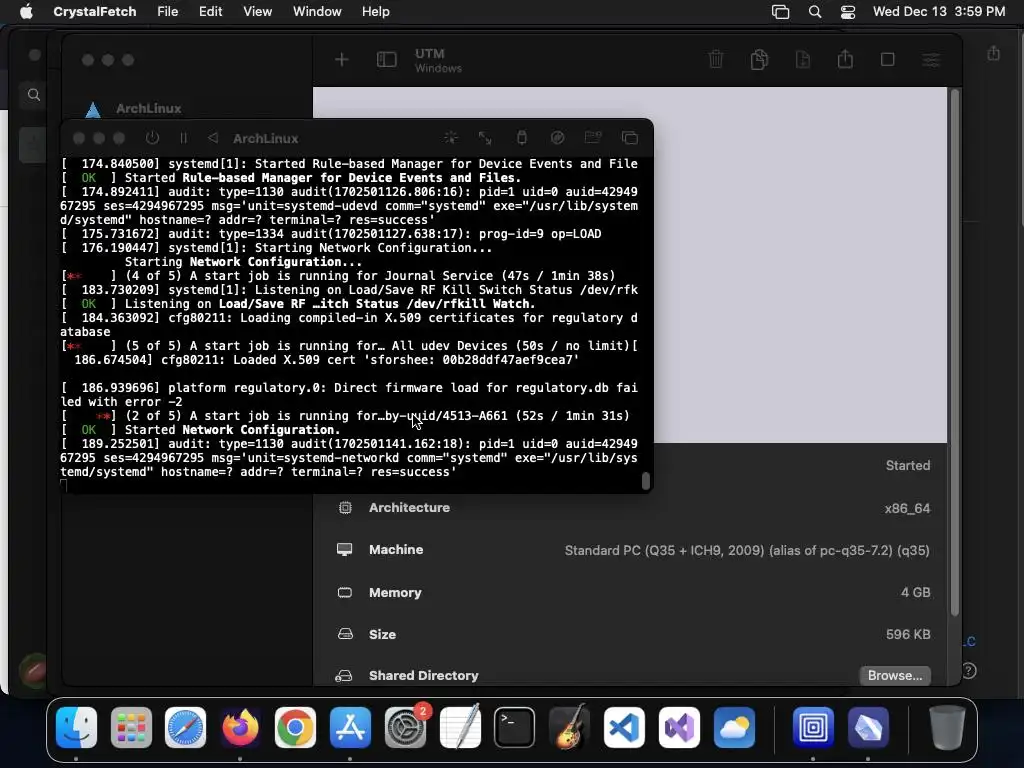The height and width of the screenshot is (768, 1024).
Task: Open Weather app from the Dock
Action: [734, 727]
